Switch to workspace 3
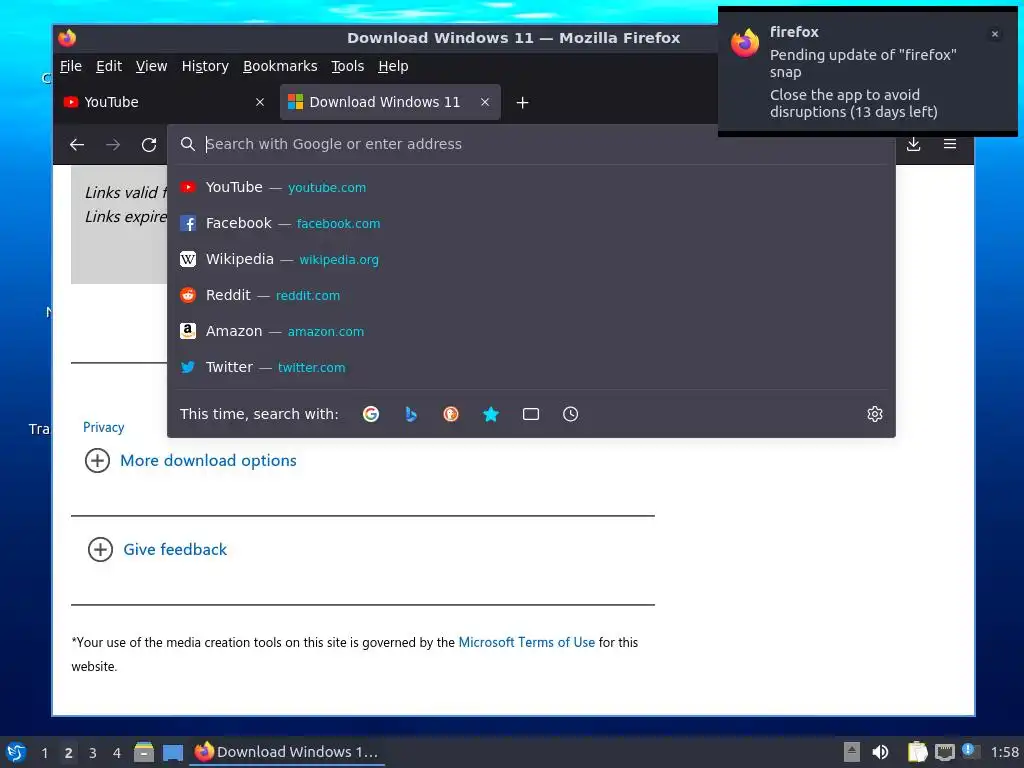 93,753
